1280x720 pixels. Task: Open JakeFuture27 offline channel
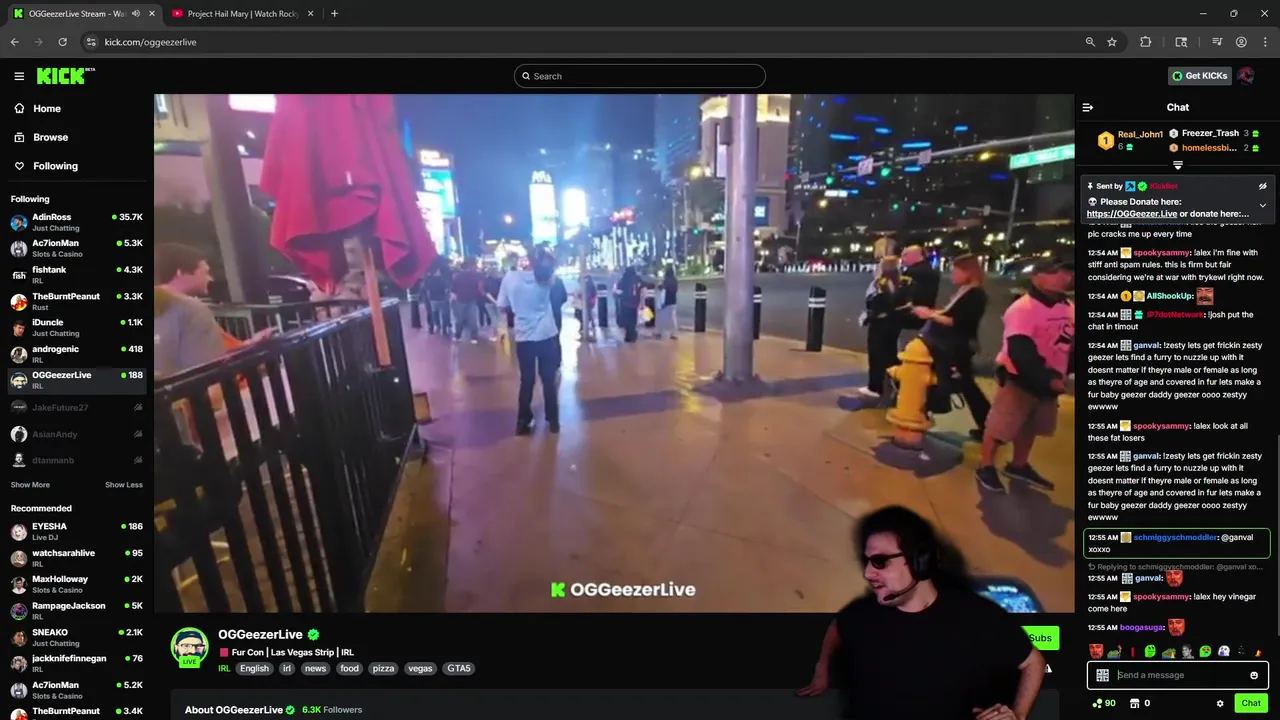(x=76, y=408)
